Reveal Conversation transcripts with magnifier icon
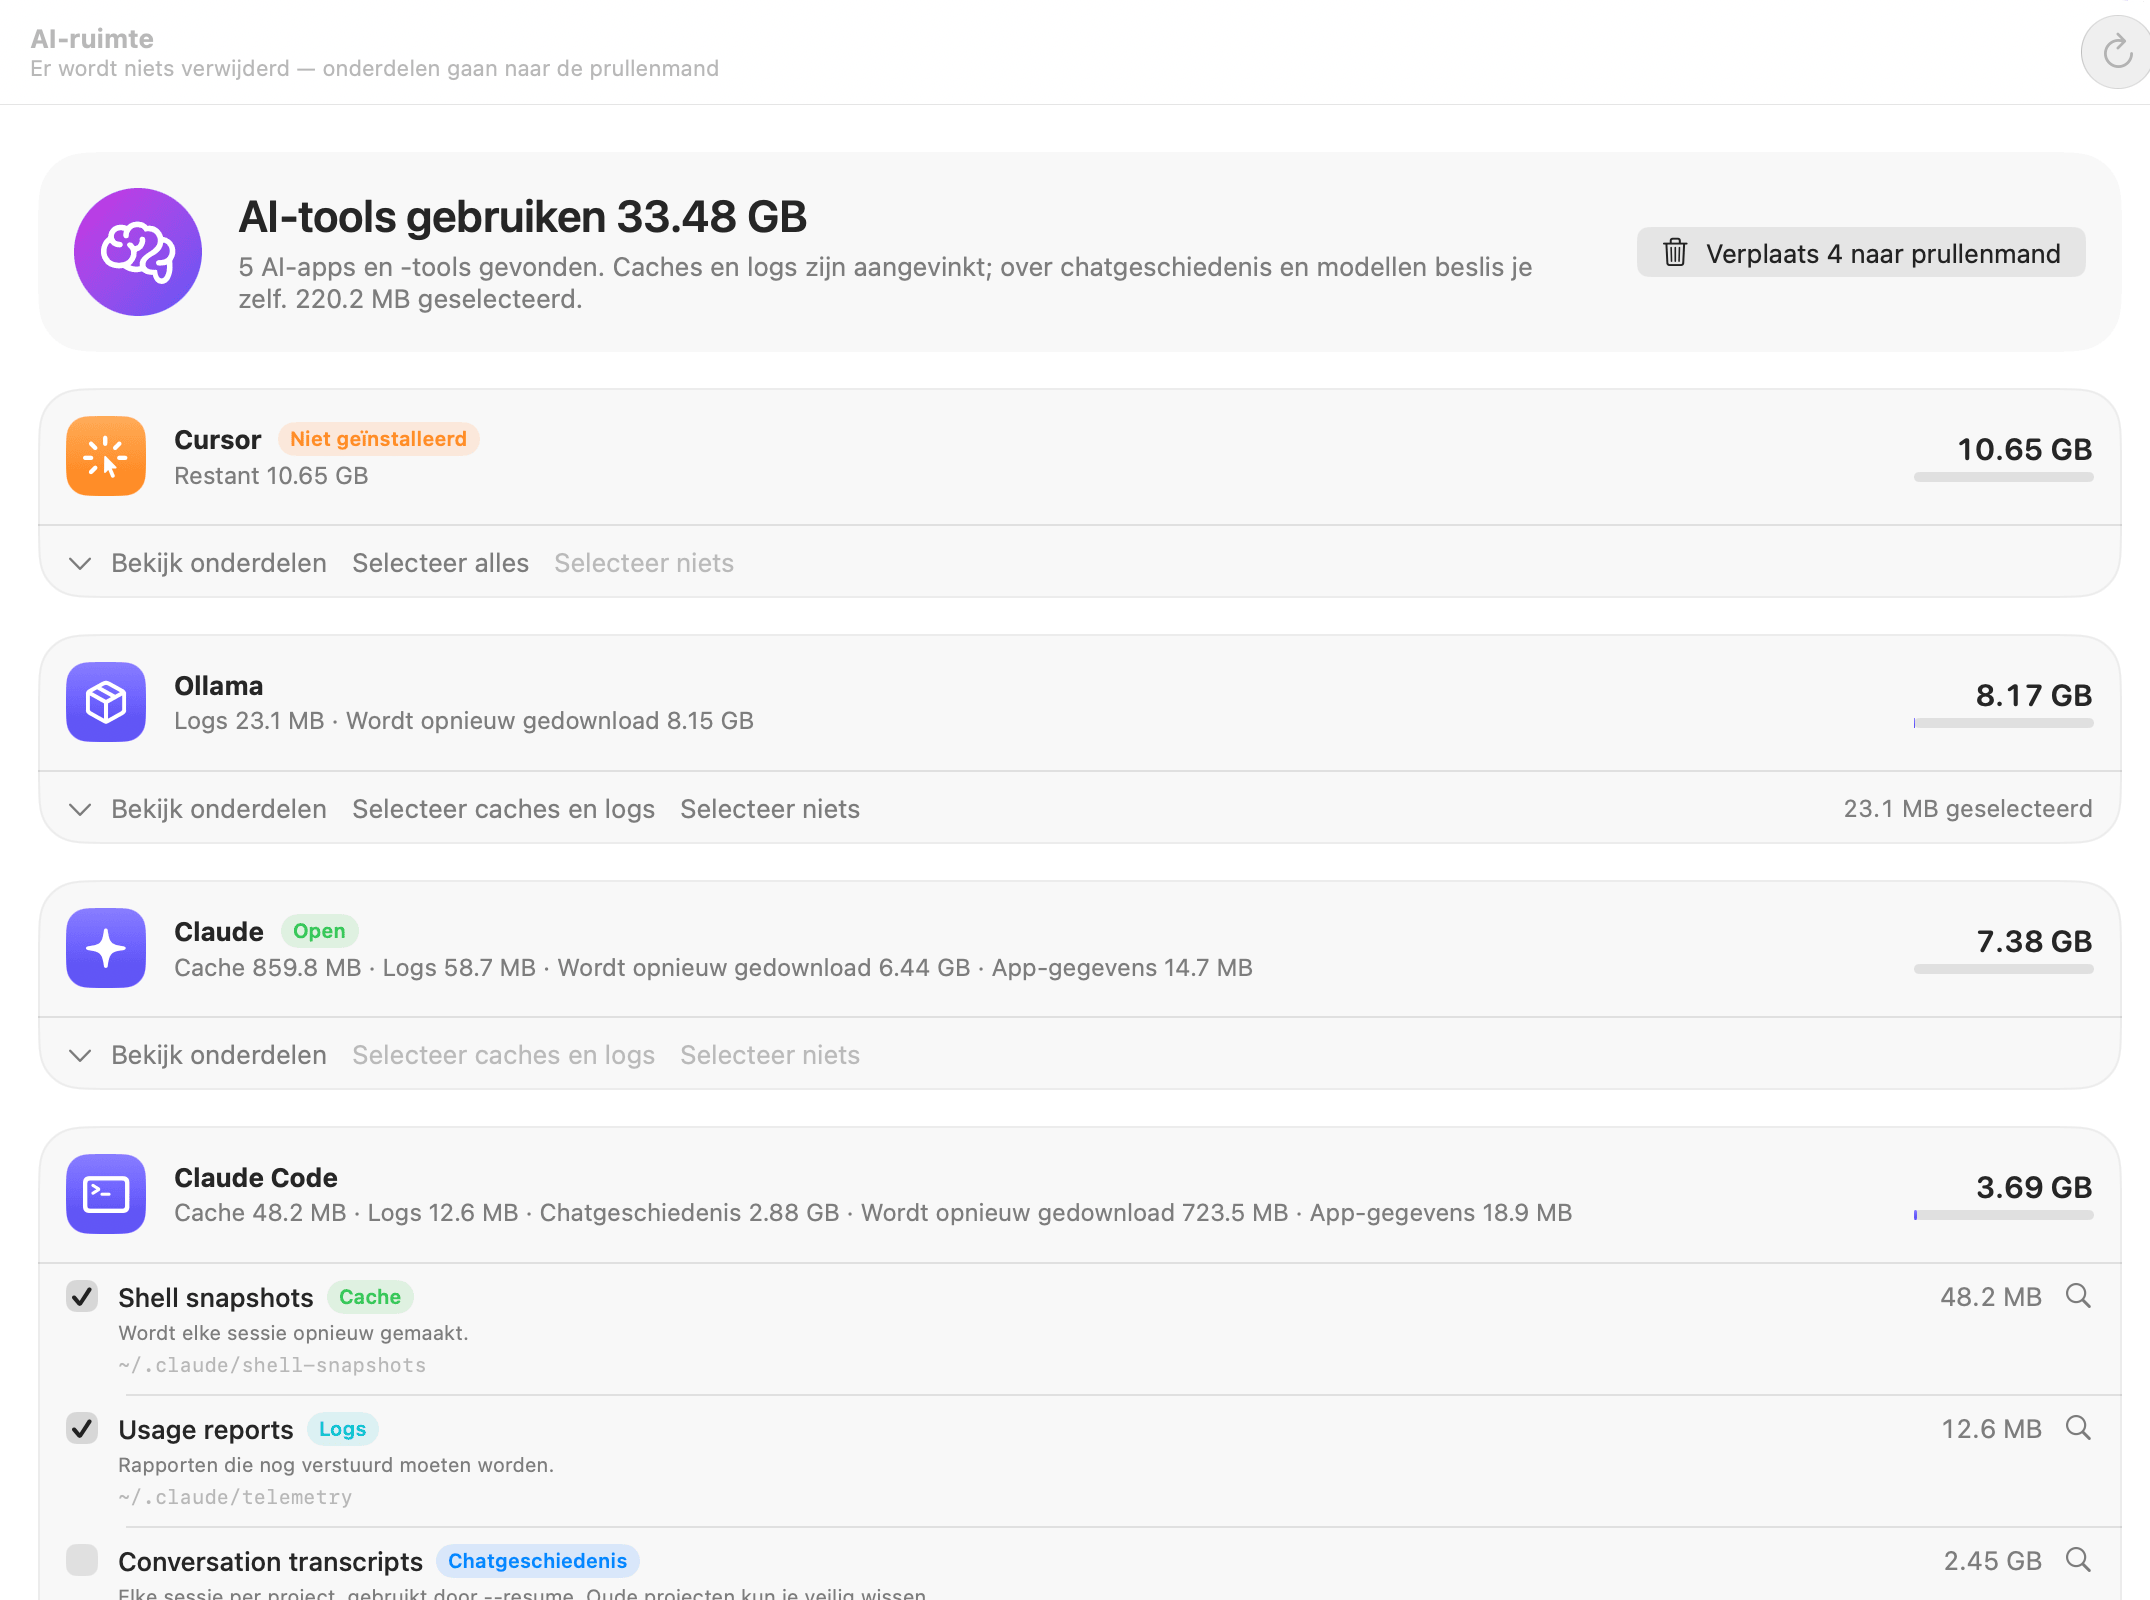Screen dimensions: 2150x1600 [2079, 1560]
